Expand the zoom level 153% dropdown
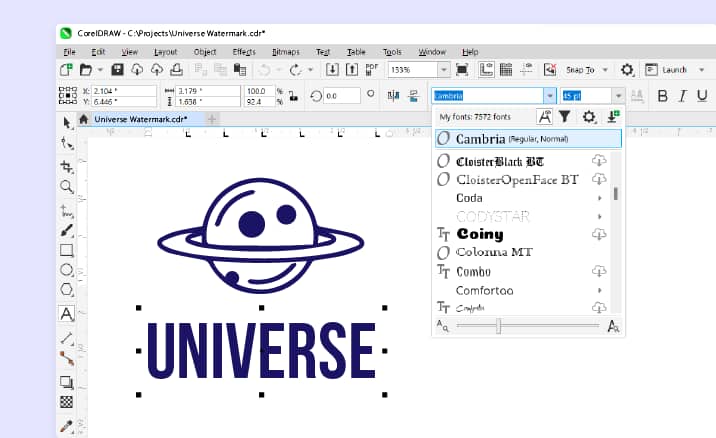The height and width of the screenshot is (438, 716). point(443,70)
